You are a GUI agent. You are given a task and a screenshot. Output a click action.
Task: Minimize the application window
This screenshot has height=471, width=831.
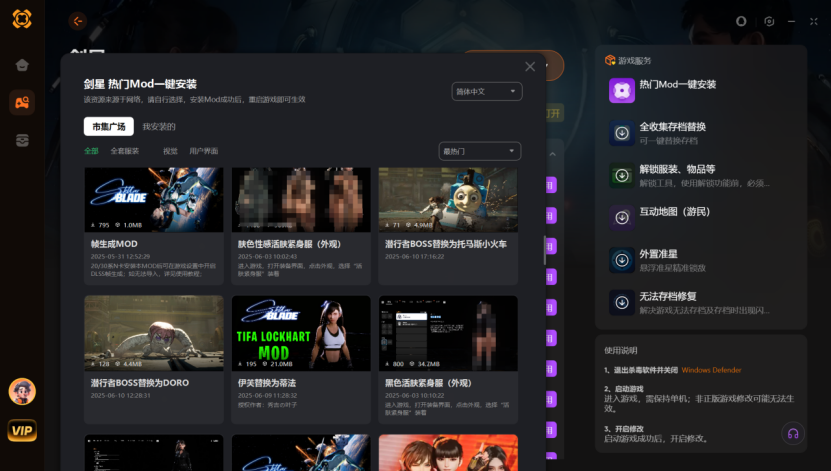(791, 21)
